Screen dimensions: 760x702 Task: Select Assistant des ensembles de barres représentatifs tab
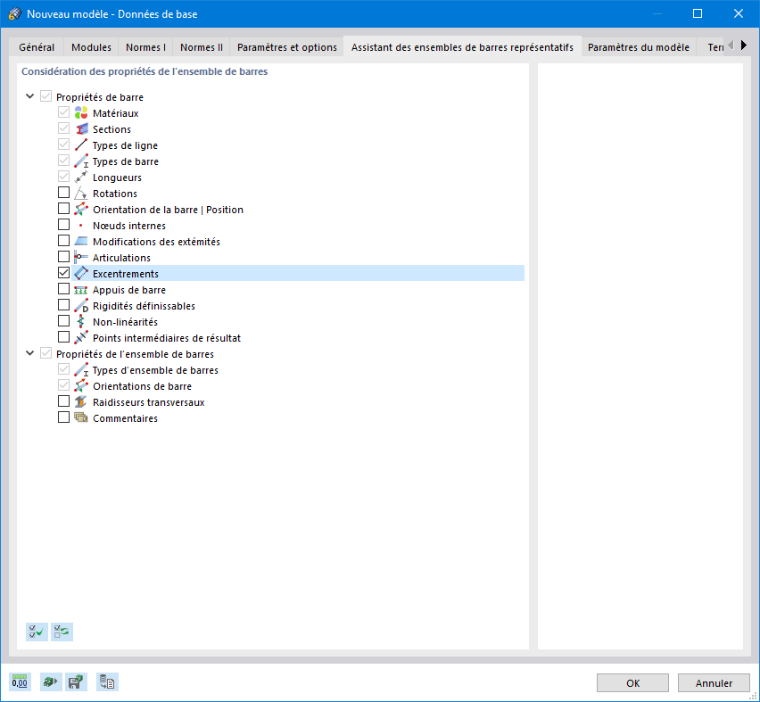tap(462, 47)
